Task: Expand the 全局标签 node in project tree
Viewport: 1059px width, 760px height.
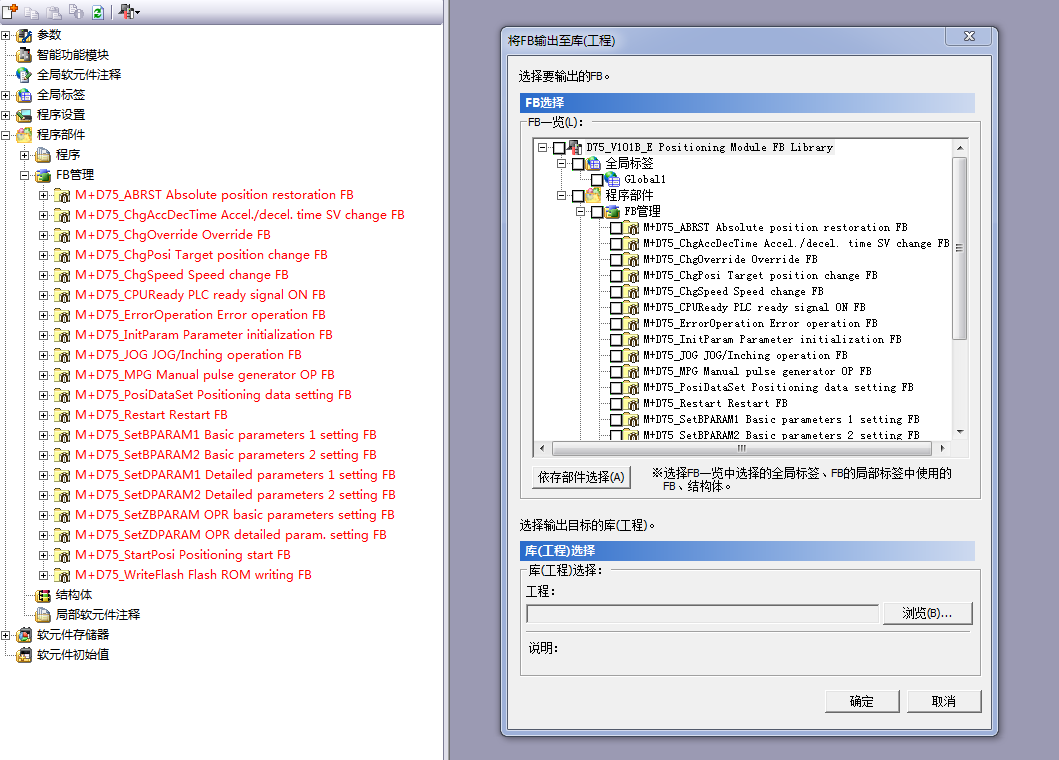Action: point(7,95)
